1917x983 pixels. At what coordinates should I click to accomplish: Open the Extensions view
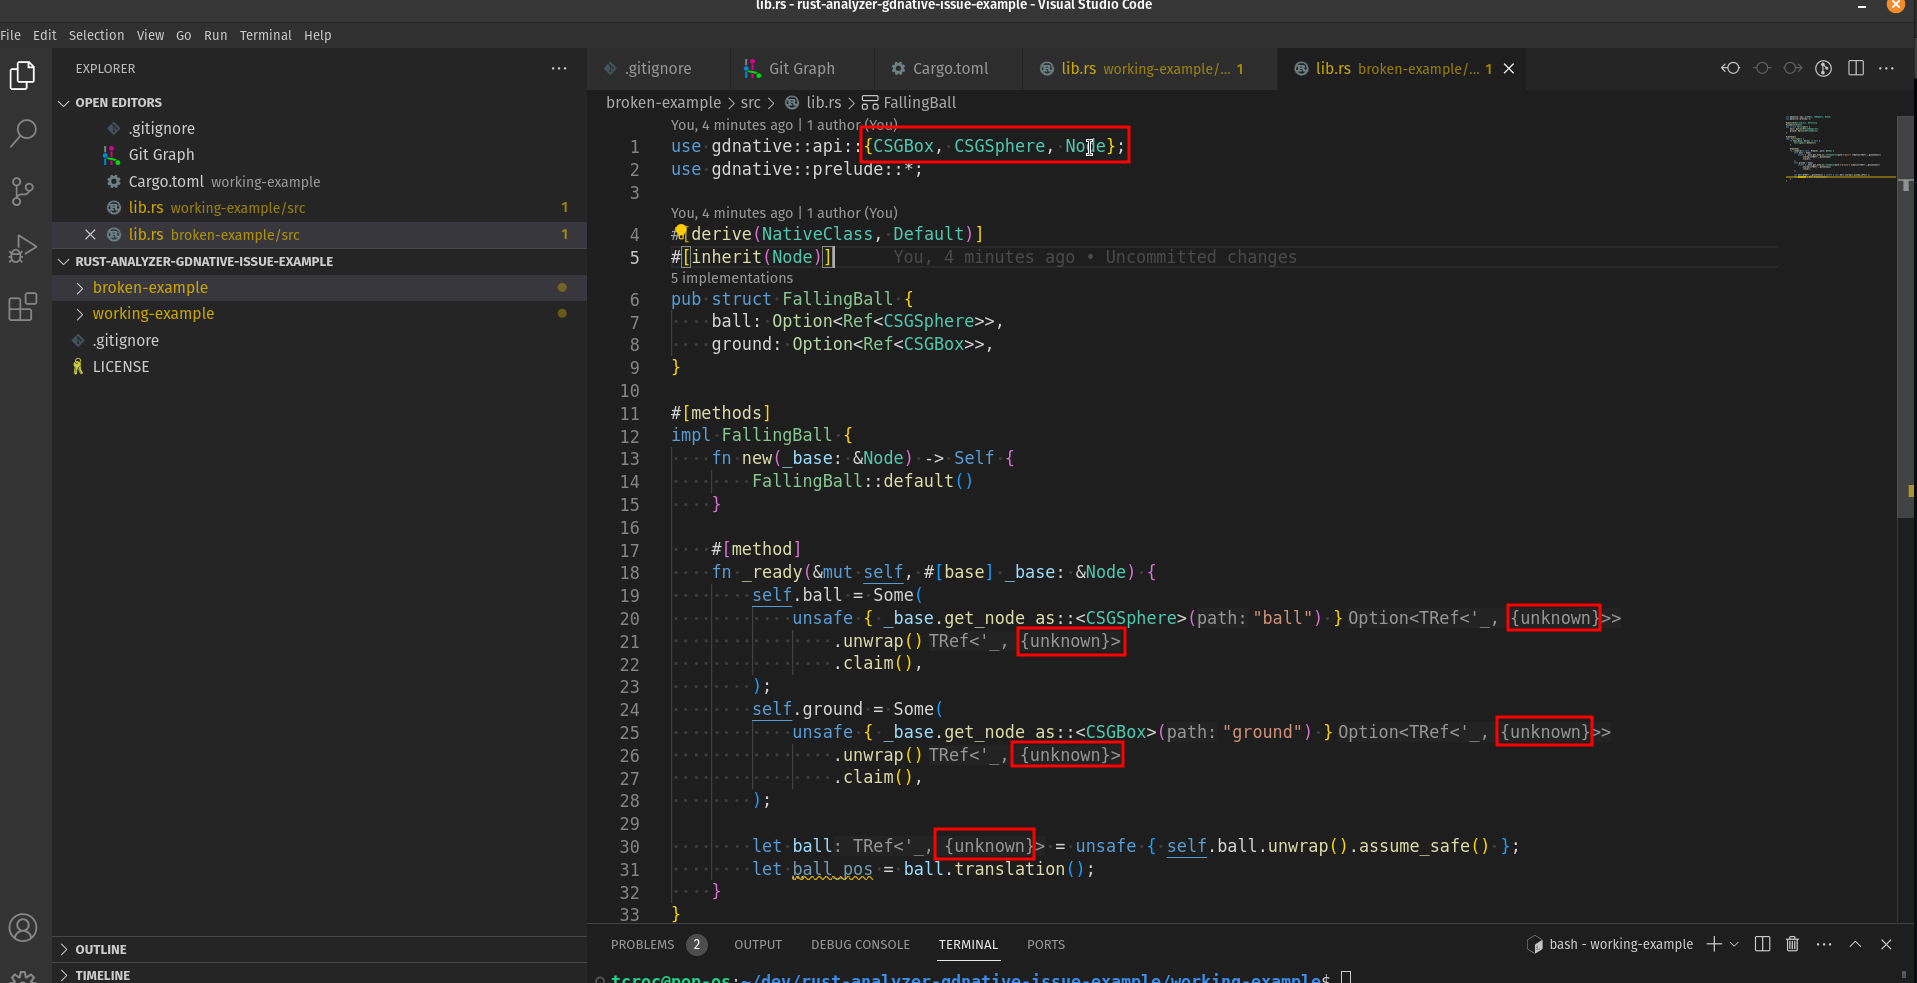pos(22,307)
